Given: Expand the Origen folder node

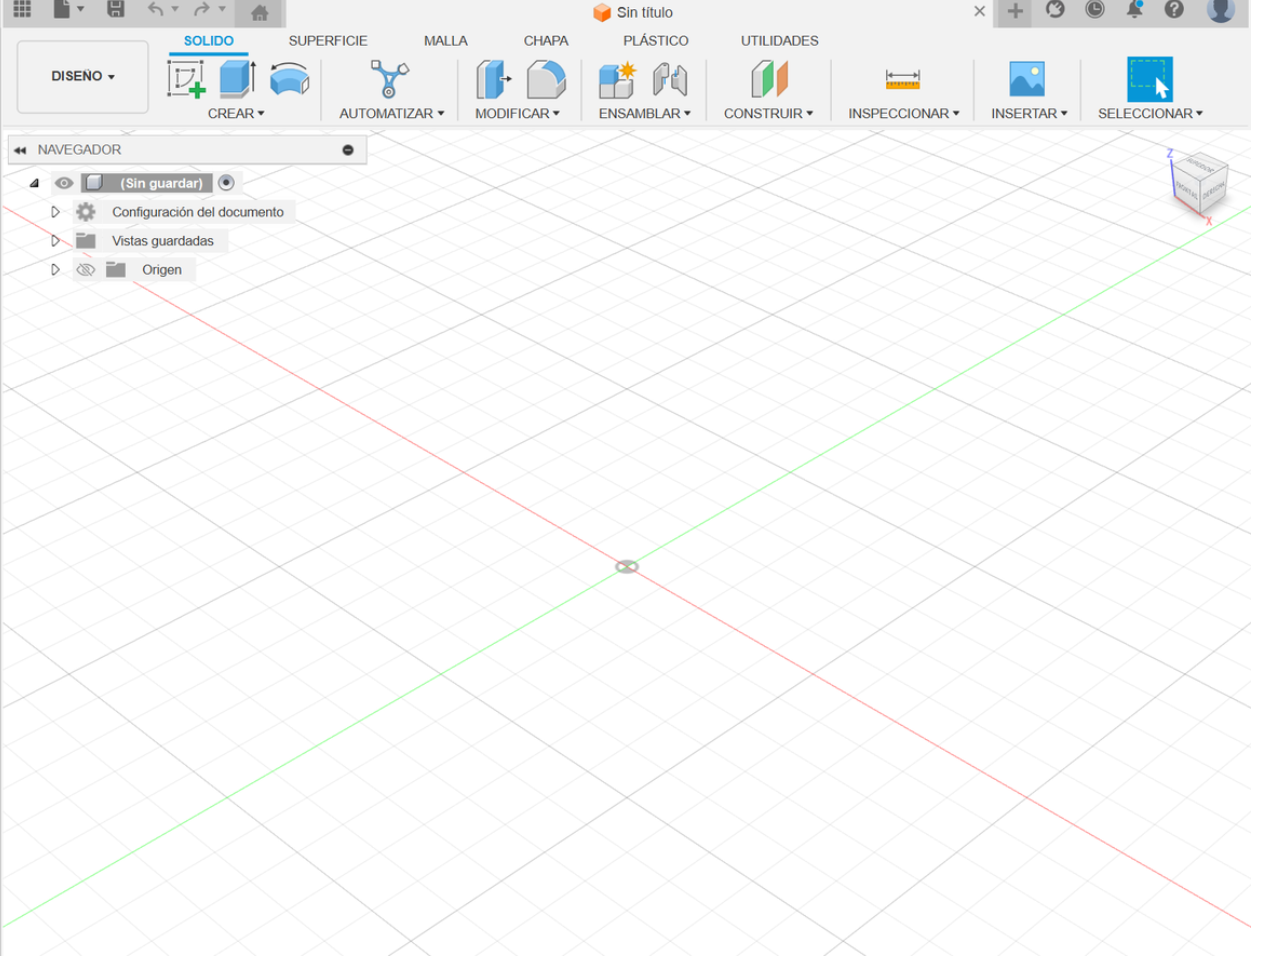Looking at the screenshot, I should (55, 270).
